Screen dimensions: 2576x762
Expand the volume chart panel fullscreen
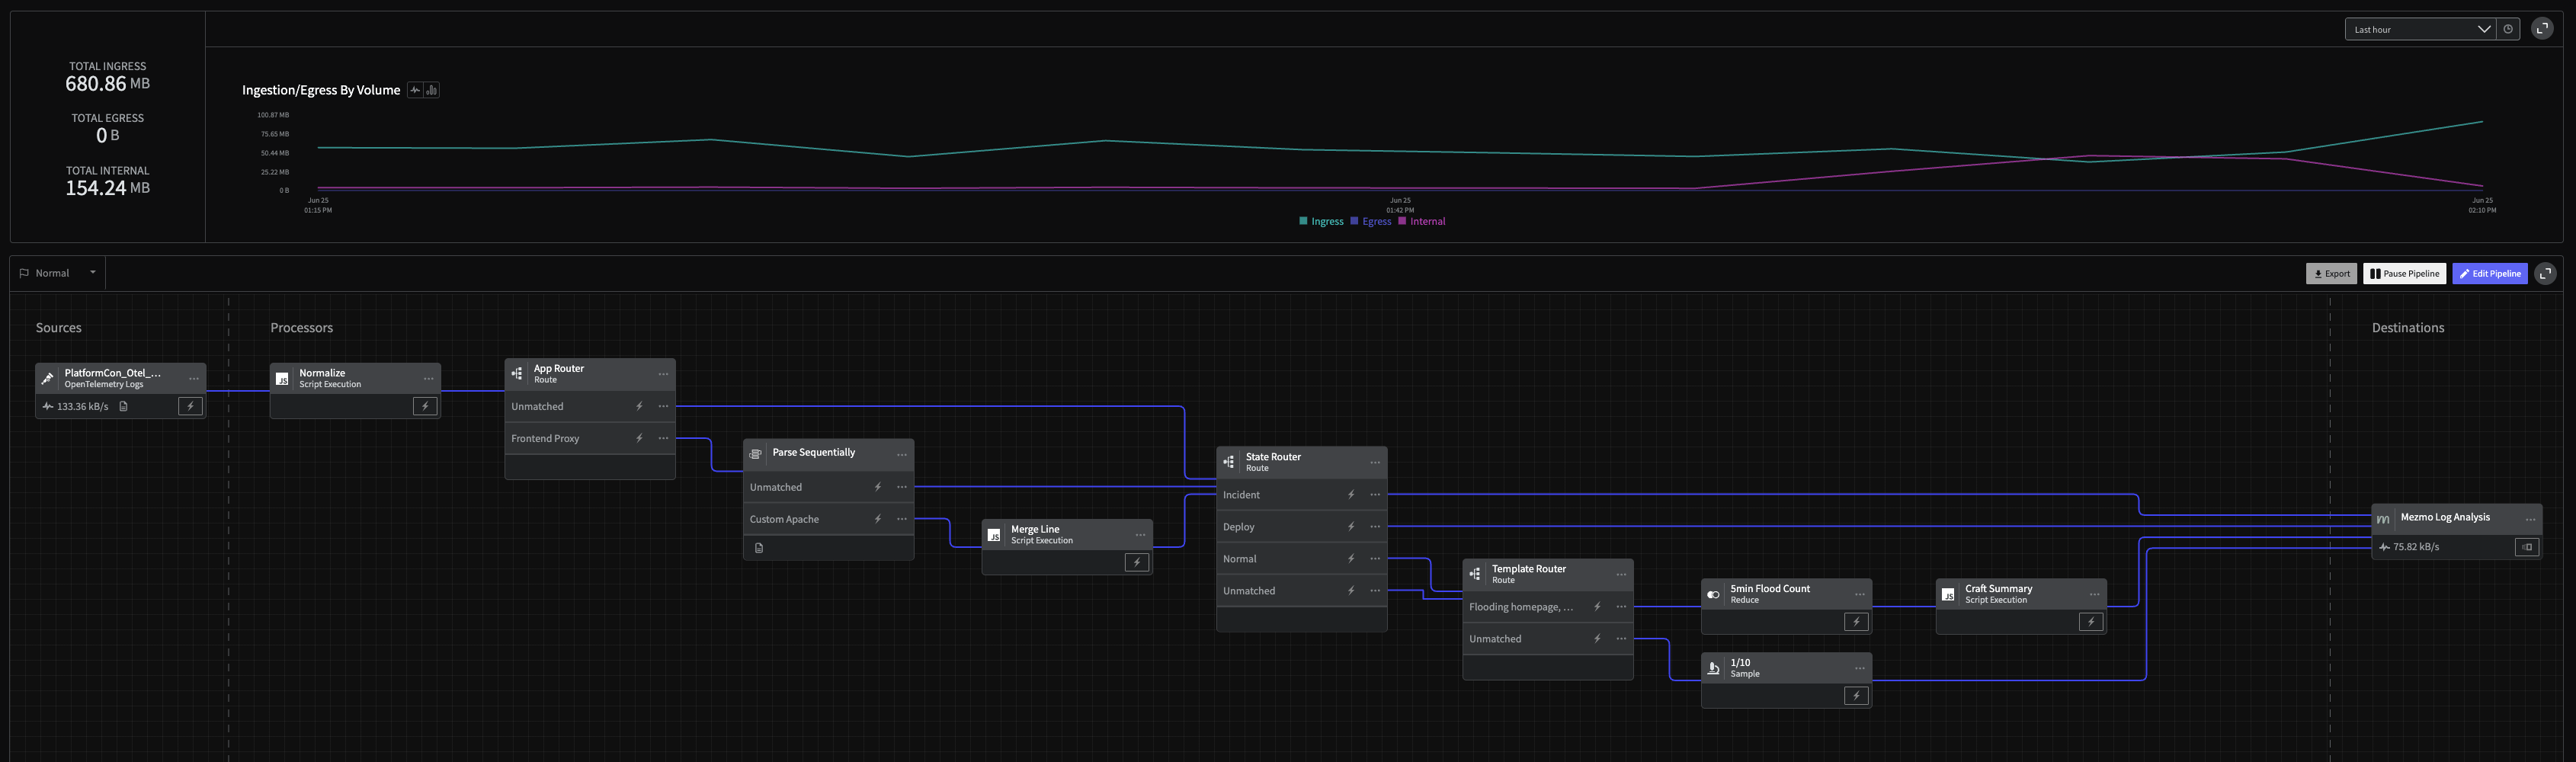point(2542,29)
